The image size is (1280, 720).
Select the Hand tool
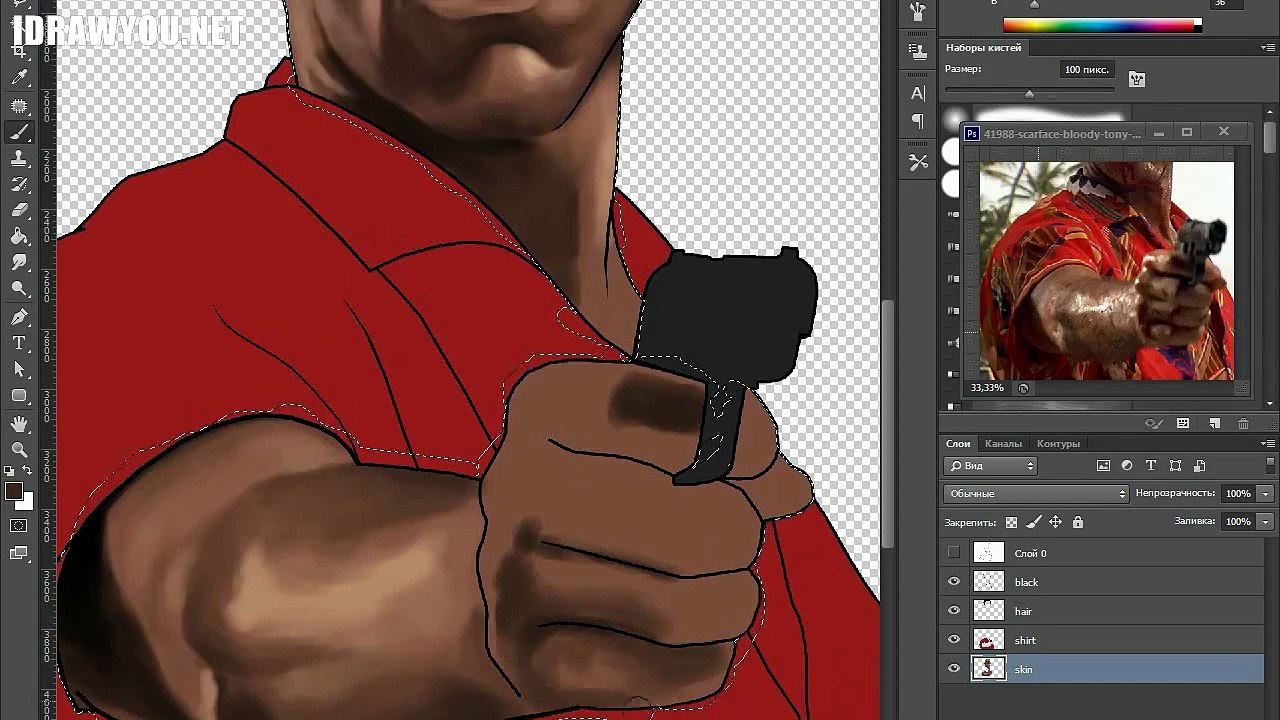(x=19, y=424)
